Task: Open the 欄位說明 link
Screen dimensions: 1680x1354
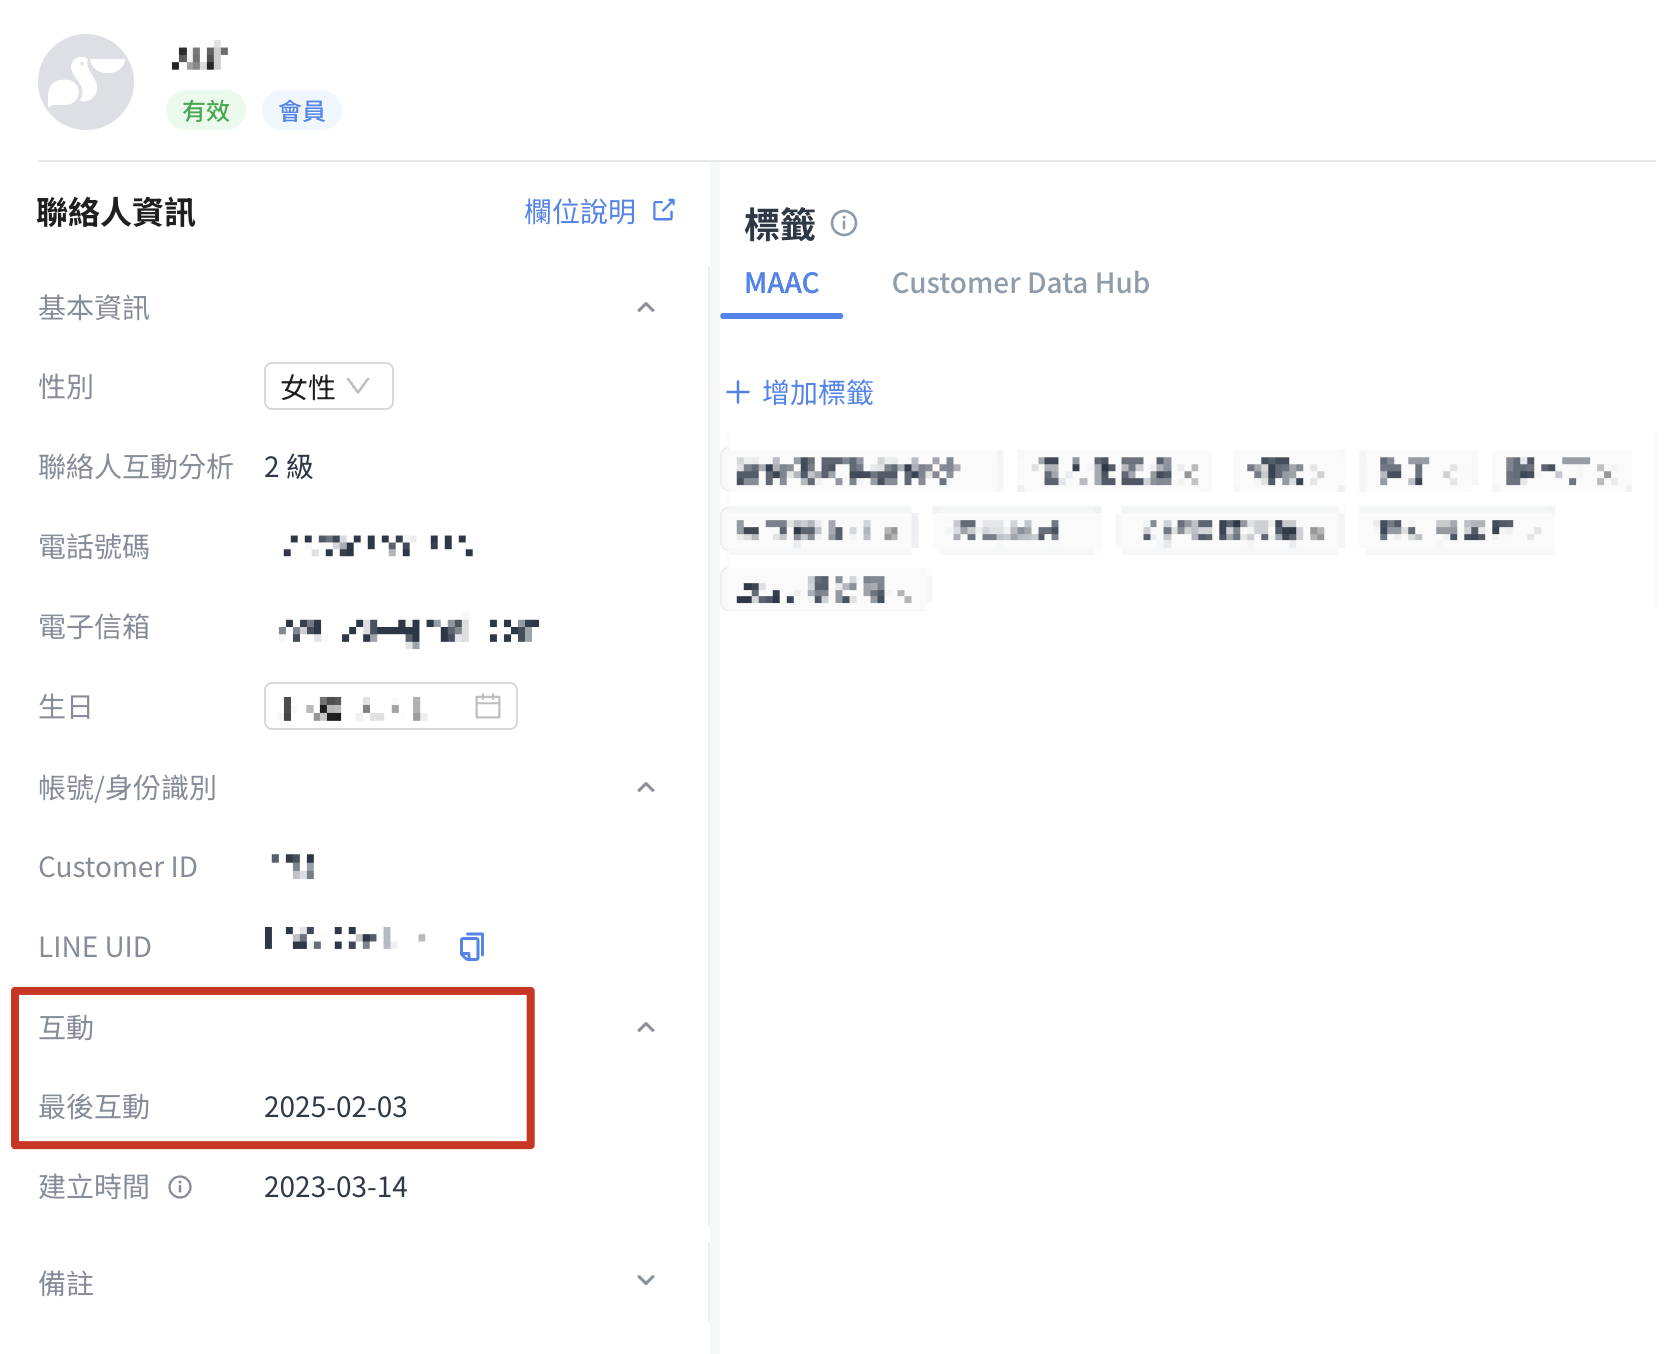Action: pyautogui.click(x=580, y=211)
